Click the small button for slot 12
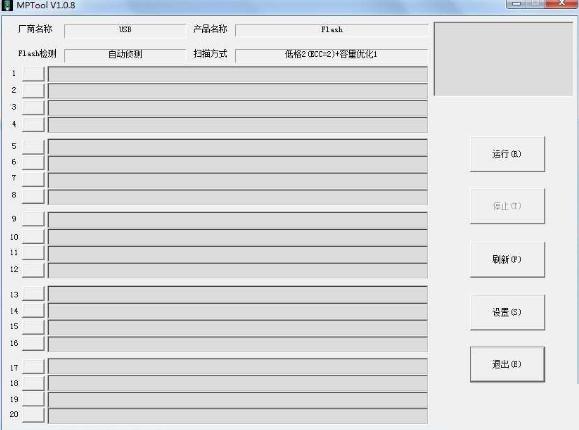This screenshot has width=579, height=430. (x=33, y=270)
